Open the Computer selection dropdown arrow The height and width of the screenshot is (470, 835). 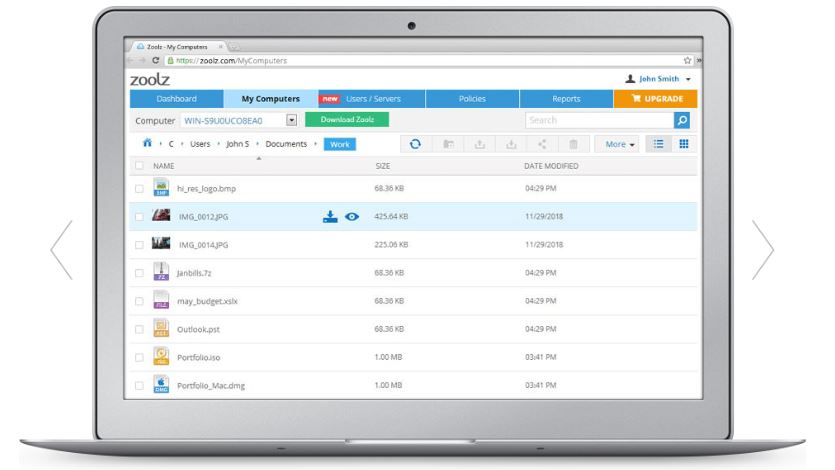point(291,120)
